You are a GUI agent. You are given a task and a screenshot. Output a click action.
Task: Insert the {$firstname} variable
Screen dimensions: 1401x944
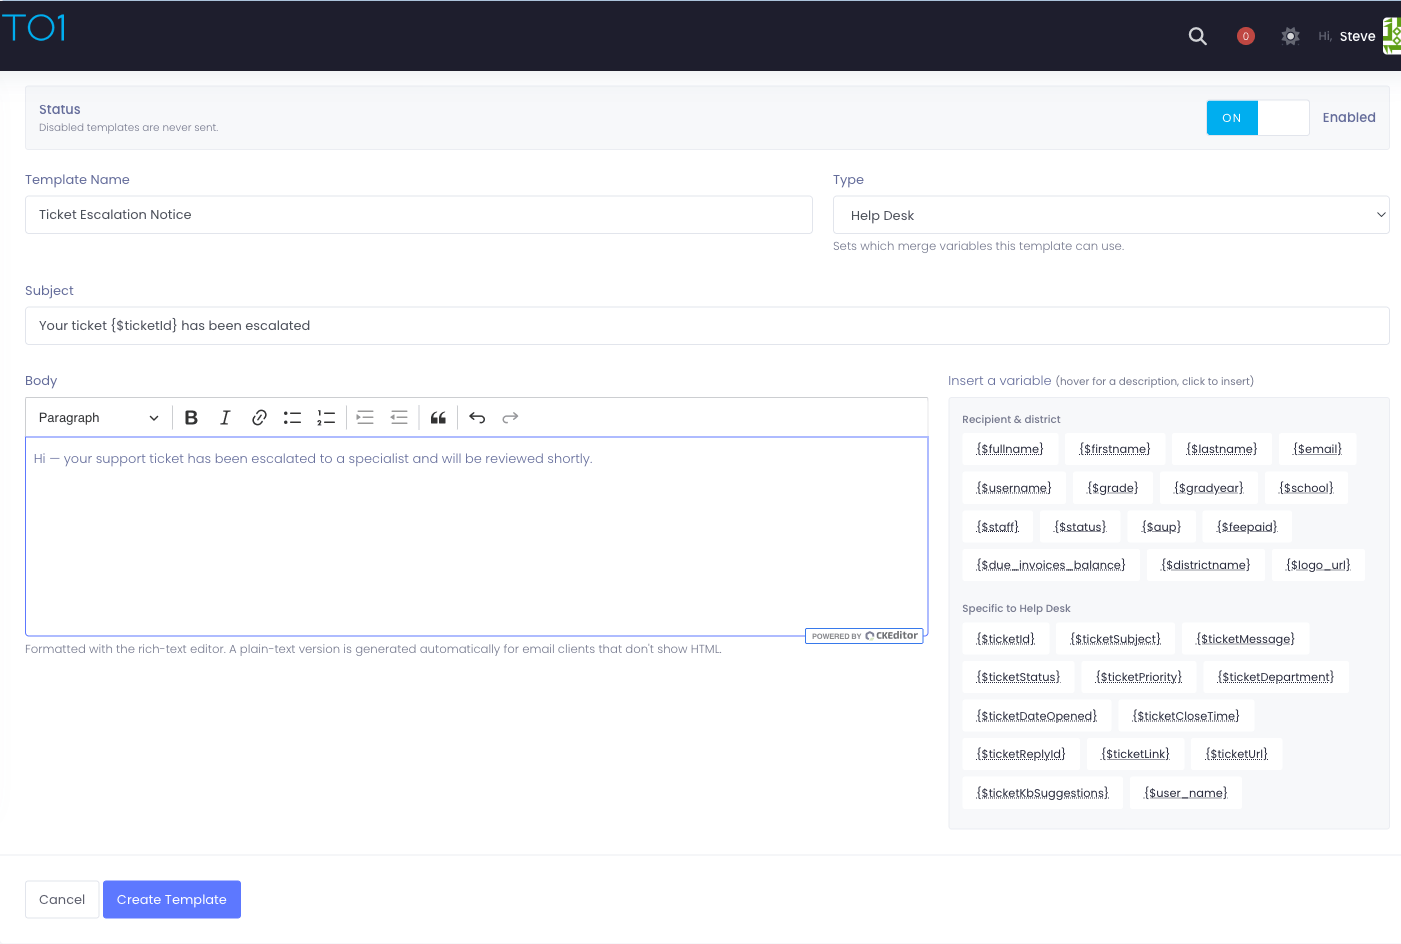point(1115,449)
